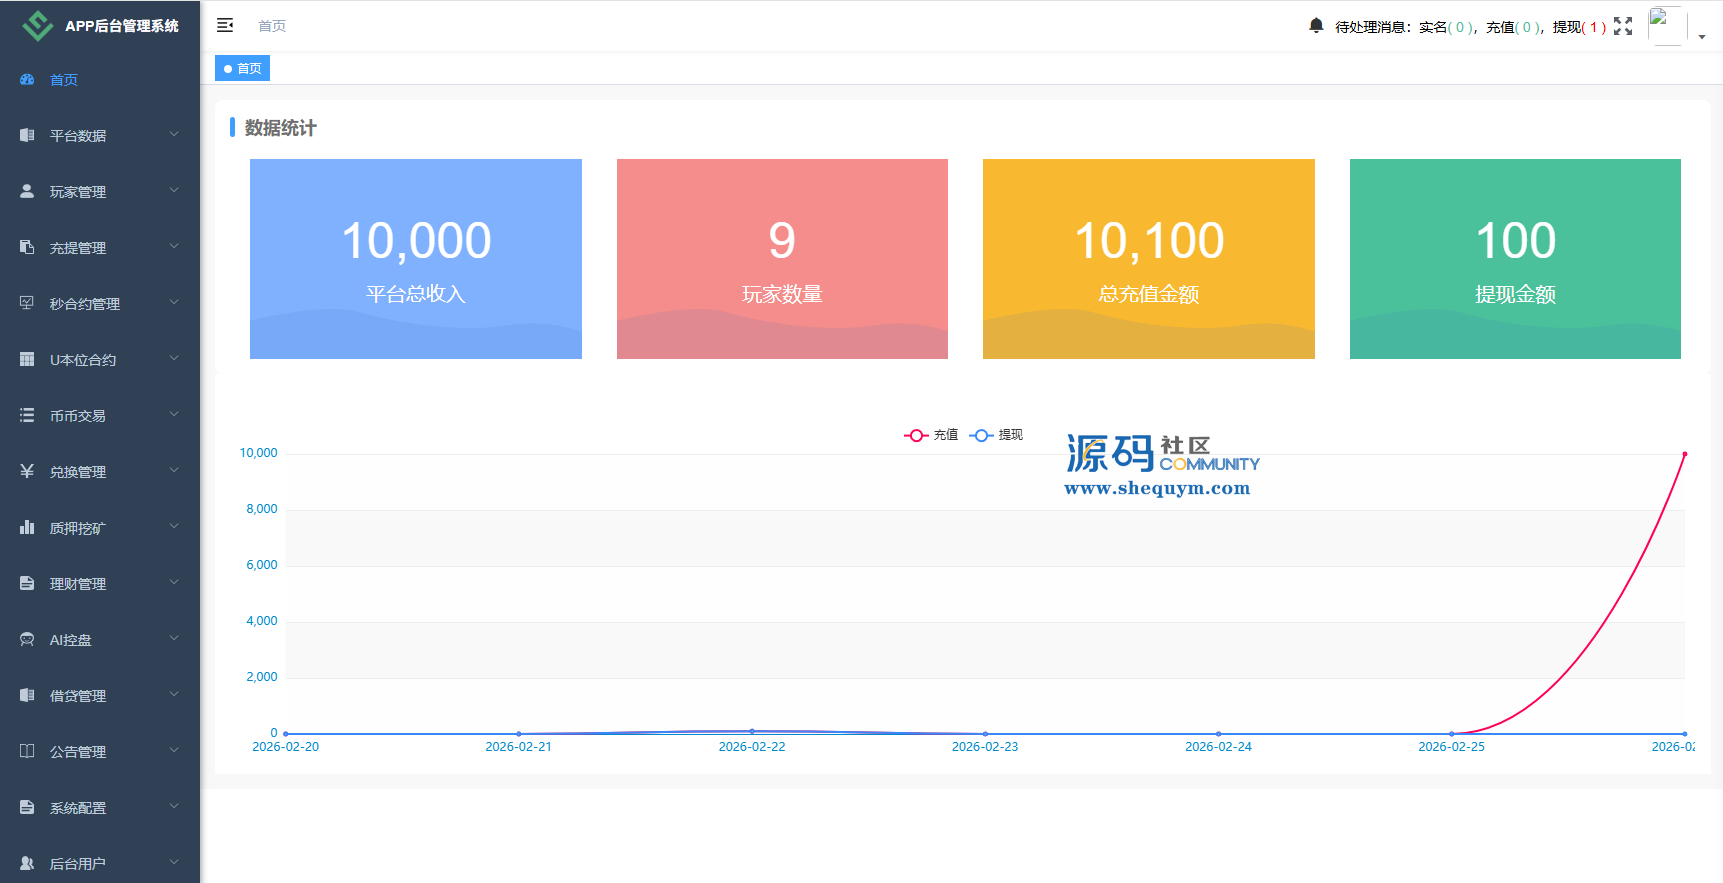
Task: Open the user avatar dropdown arrow
Action: tap(1702, 37)
